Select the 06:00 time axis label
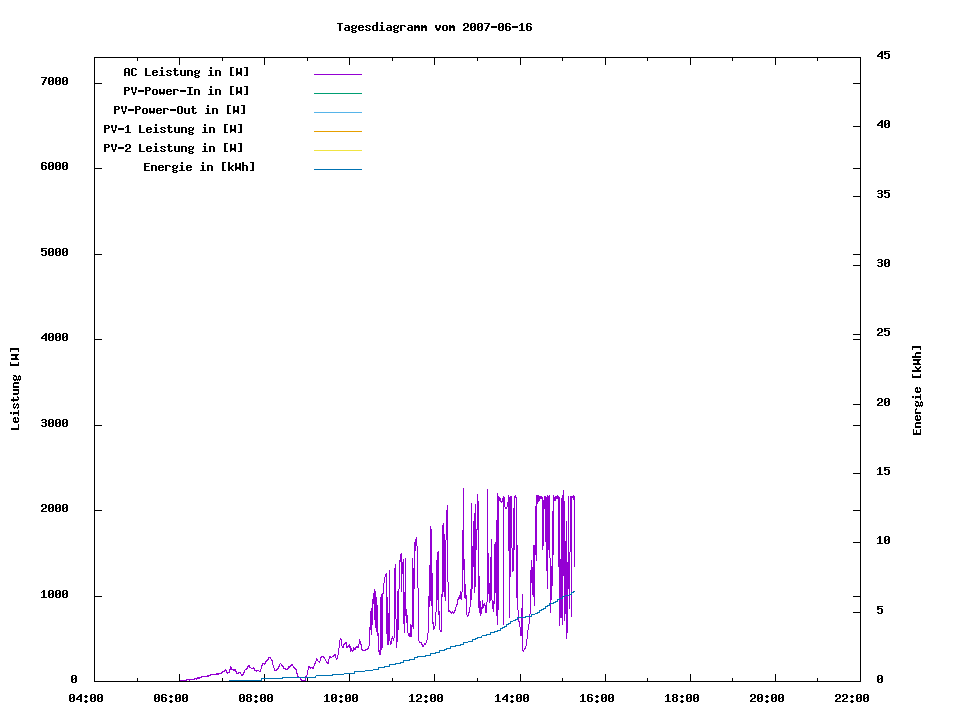The width and height of the screenshot is (960, 720). coord(171,699)
